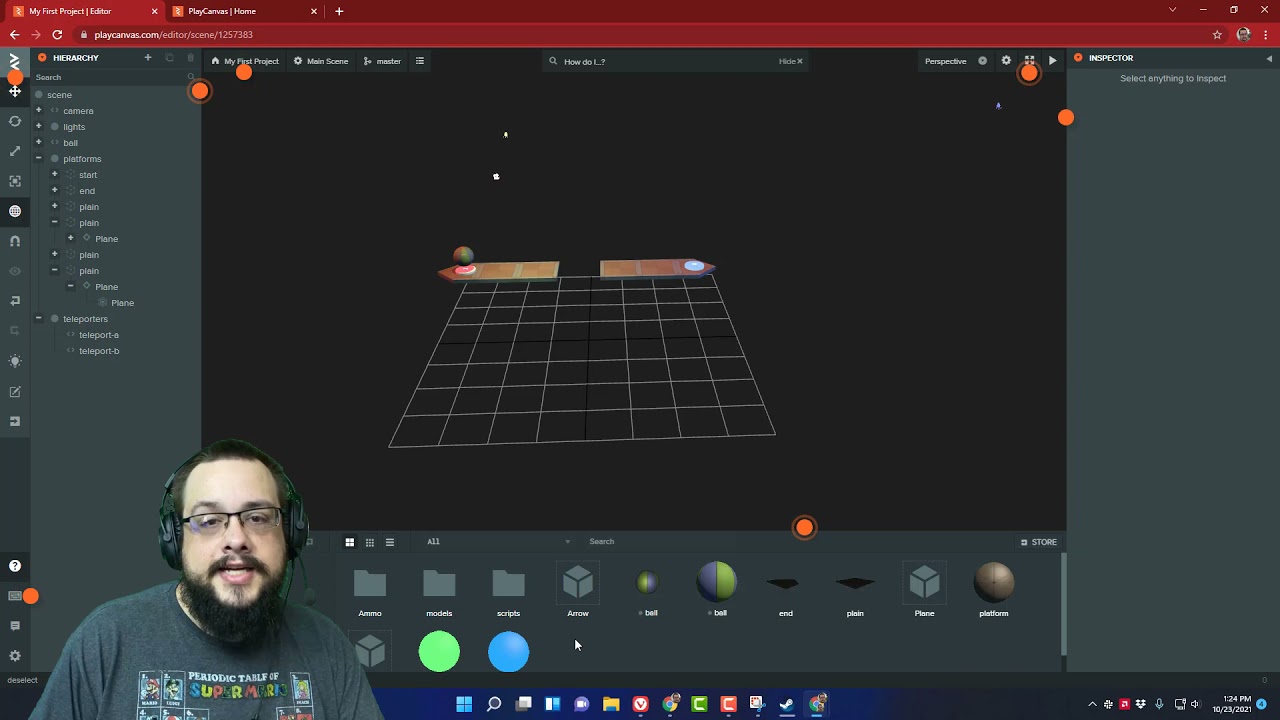Viewport: 1280px width, 720px height.
Task: Click the render mode circle icon
Action: tap(982, 61)
